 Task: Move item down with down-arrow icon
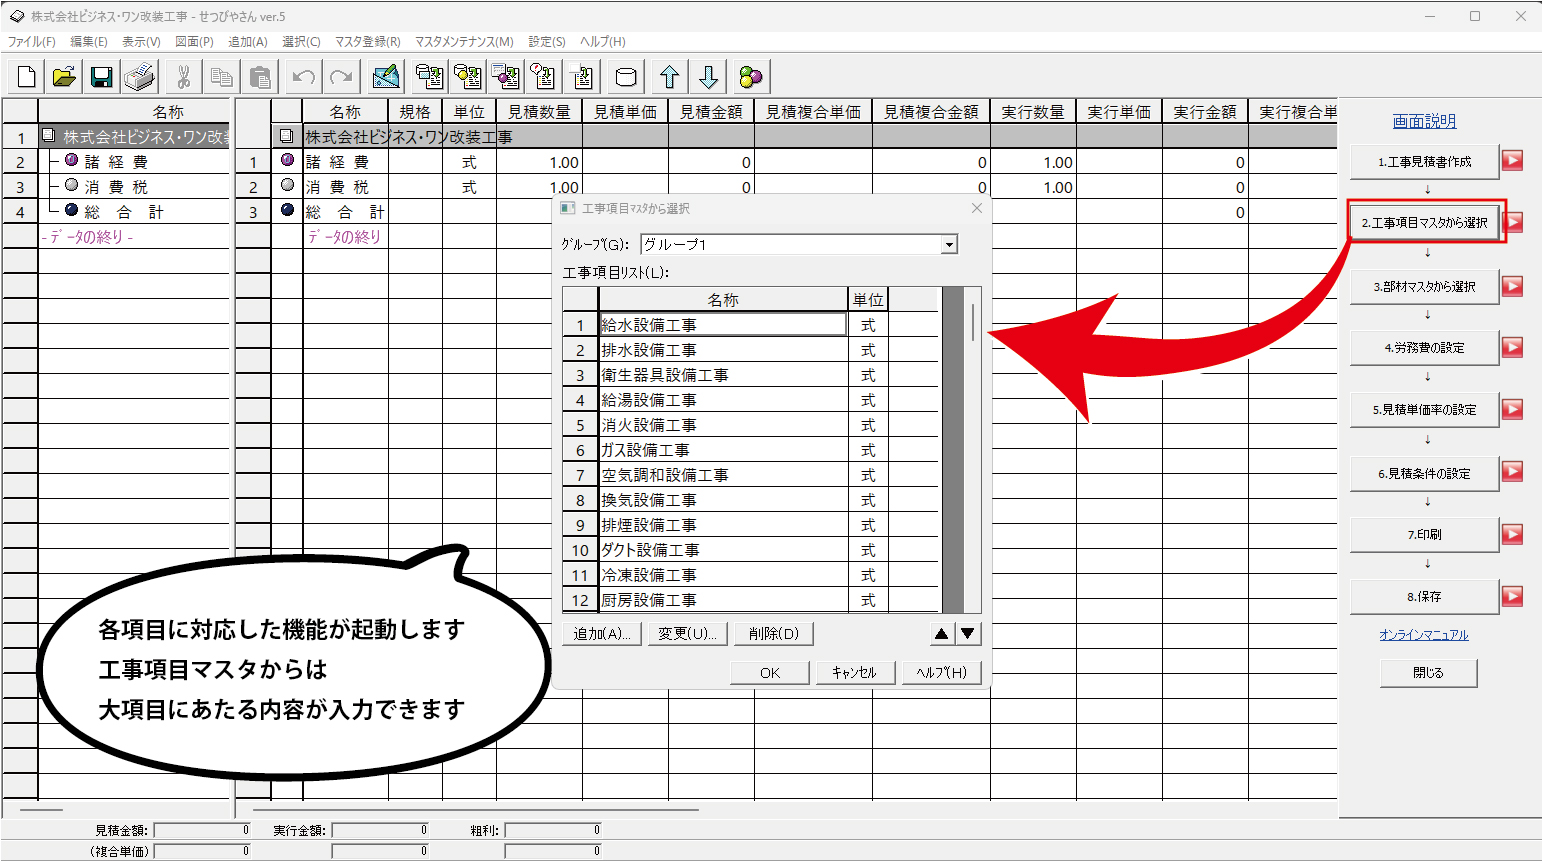click(x=708, y=77)
